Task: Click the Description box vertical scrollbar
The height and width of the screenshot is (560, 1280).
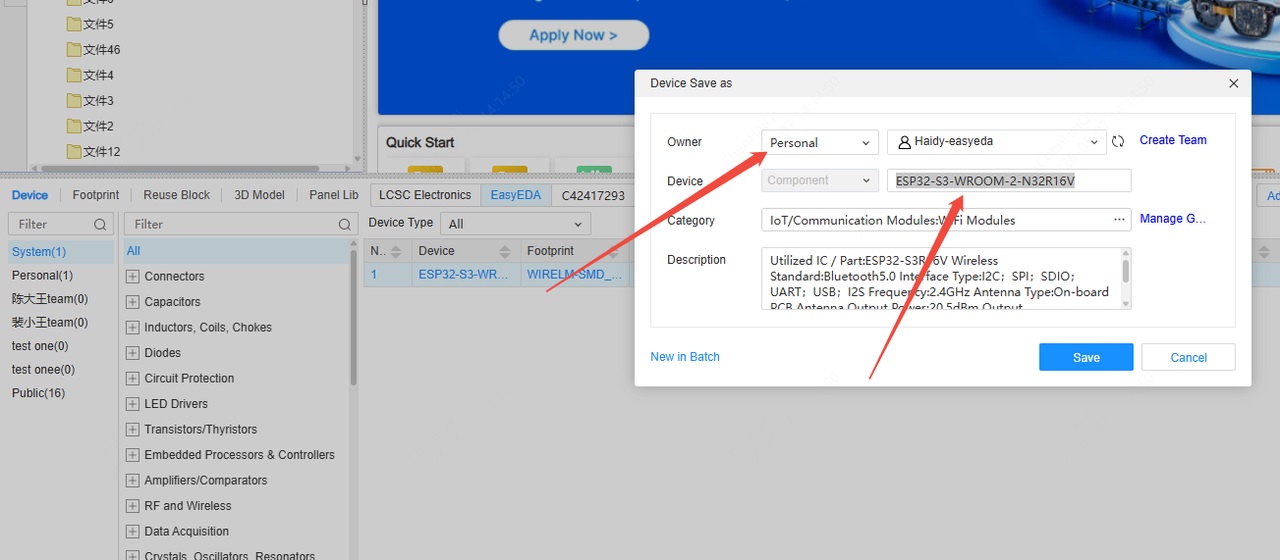Action: click(1126, 270)
